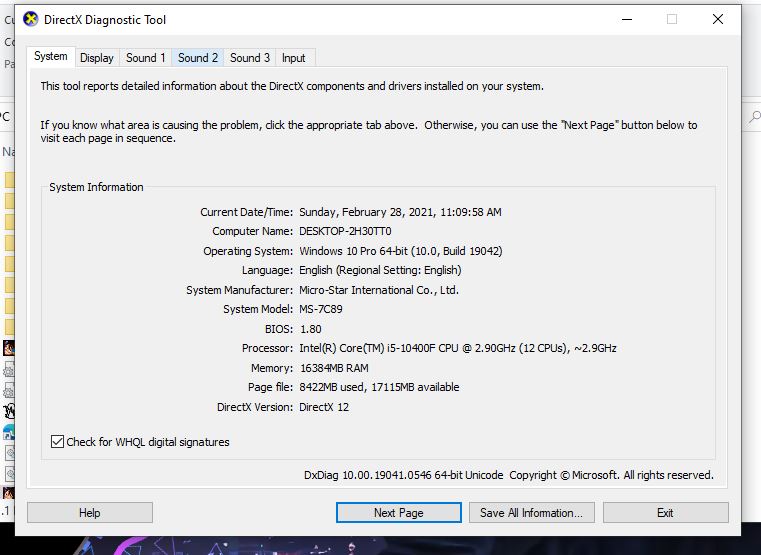Go to the Sound 3 tab
Screen dimensions: 761x555
tap(249, 58)
